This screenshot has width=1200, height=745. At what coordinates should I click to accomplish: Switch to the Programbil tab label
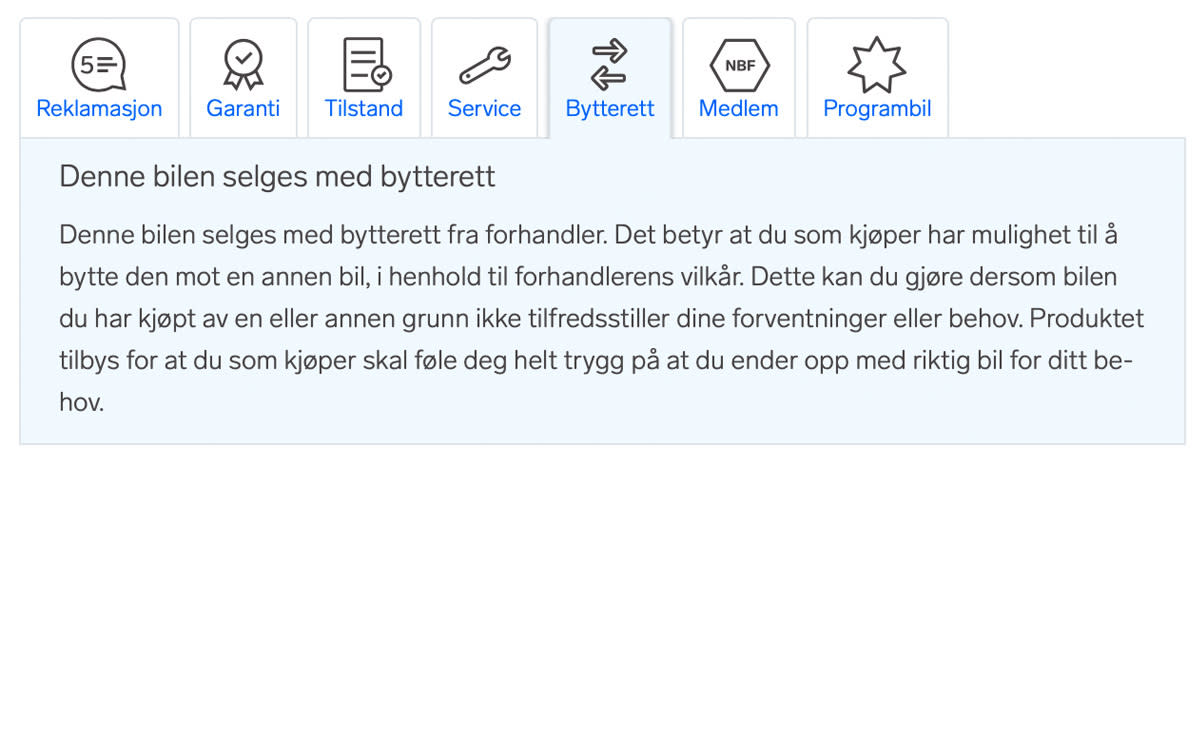pyautogui.click(x=877, y=108)
